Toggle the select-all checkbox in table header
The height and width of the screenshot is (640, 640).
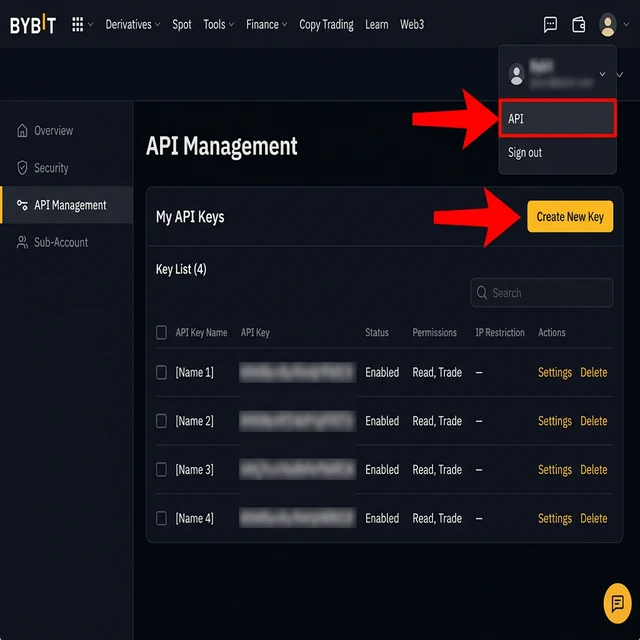point(161,332)
